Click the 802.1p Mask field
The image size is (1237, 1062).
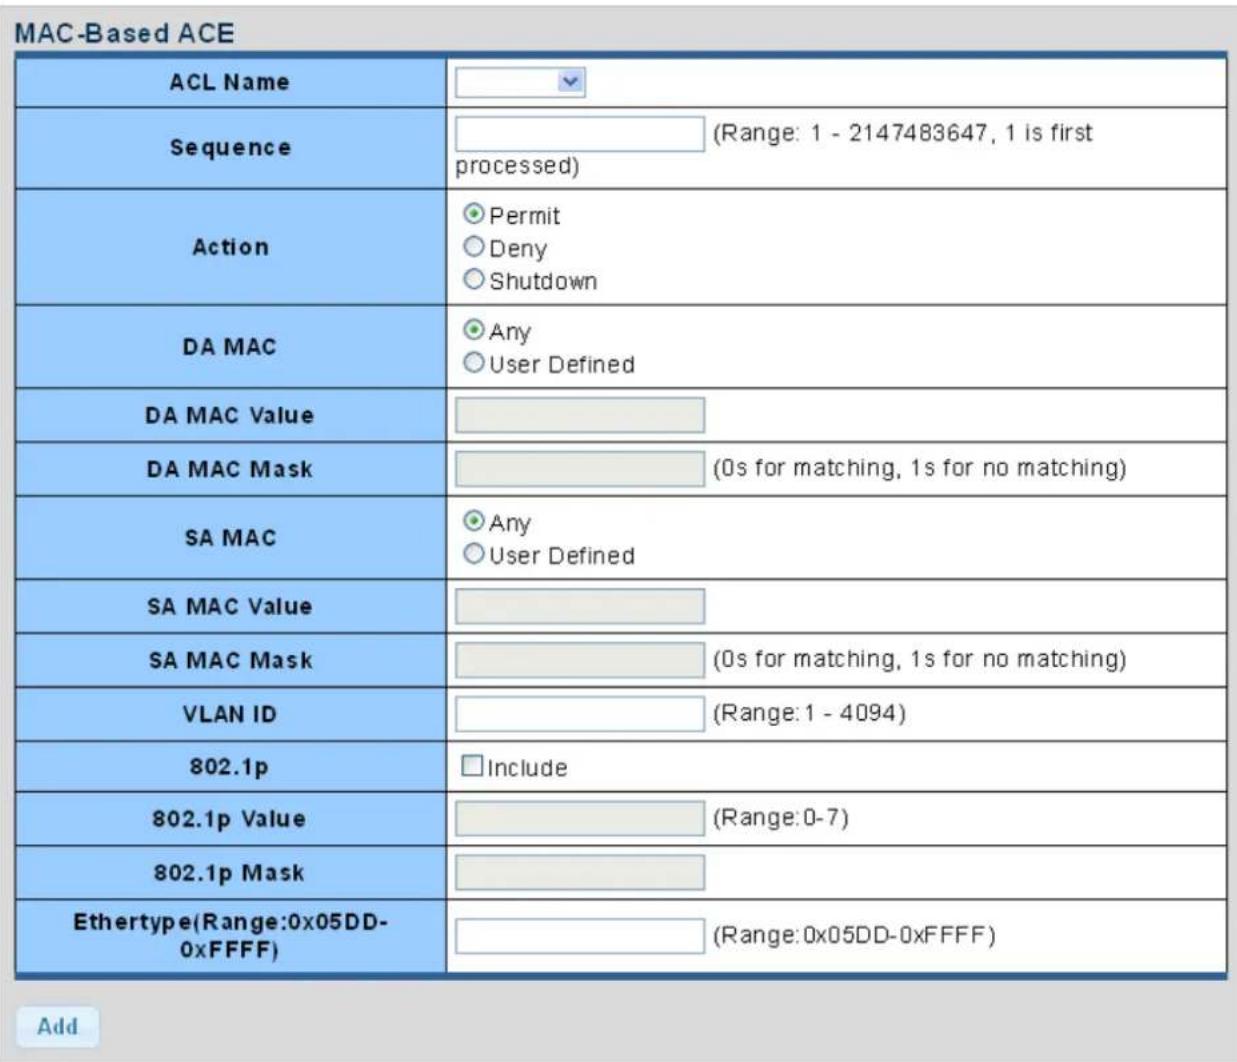coord(580,872)
